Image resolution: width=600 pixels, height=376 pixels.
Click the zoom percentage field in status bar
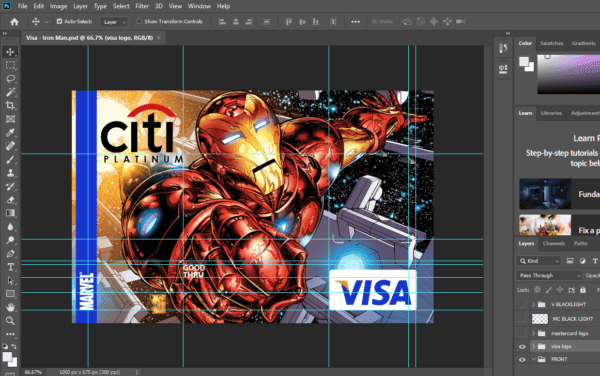33,372
